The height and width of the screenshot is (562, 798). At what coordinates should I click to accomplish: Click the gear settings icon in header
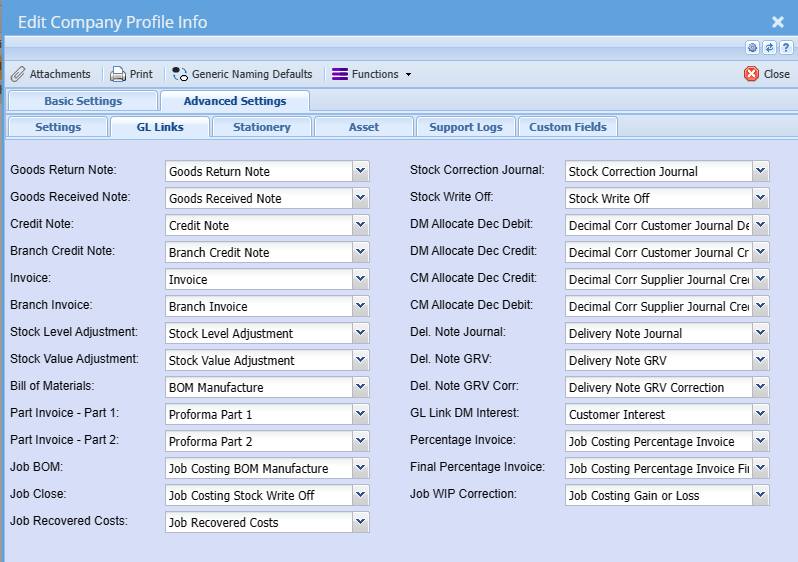pyautogui.click(x=752, y=47)
